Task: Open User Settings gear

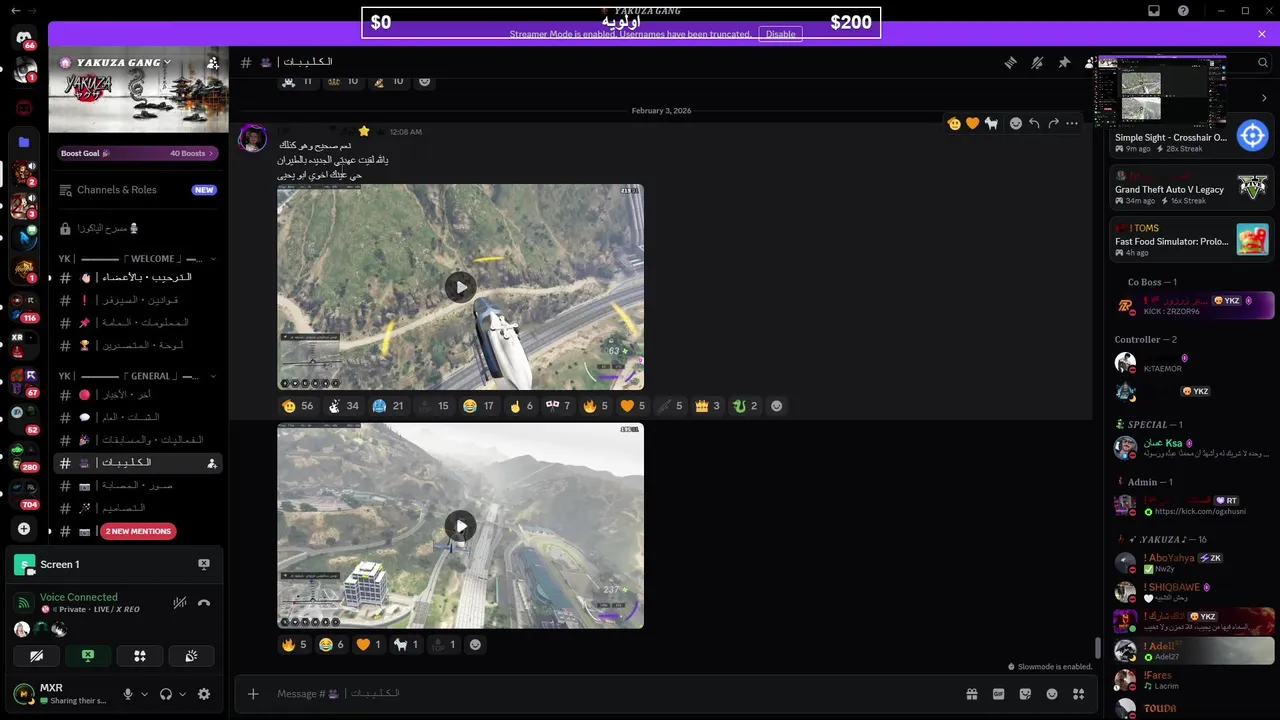Action: coord(204,694)
